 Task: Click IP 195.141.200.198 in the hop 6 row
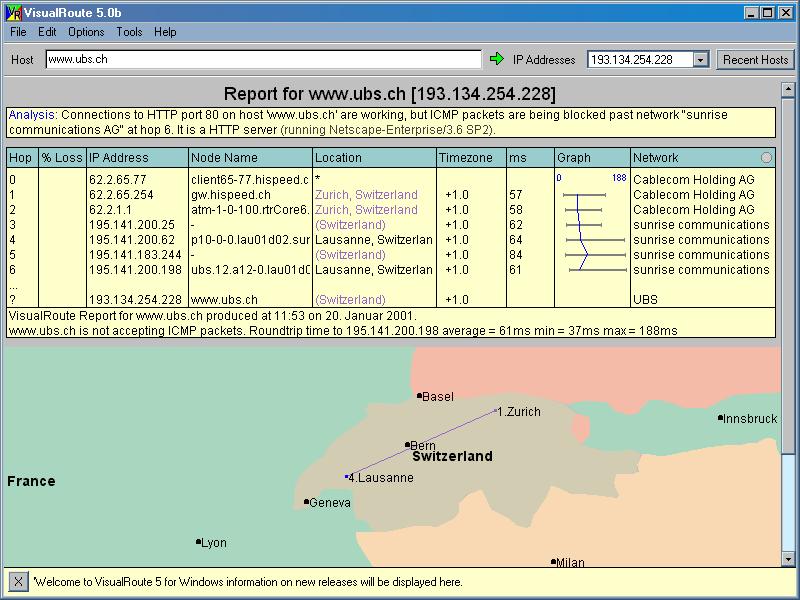point(135,269)
